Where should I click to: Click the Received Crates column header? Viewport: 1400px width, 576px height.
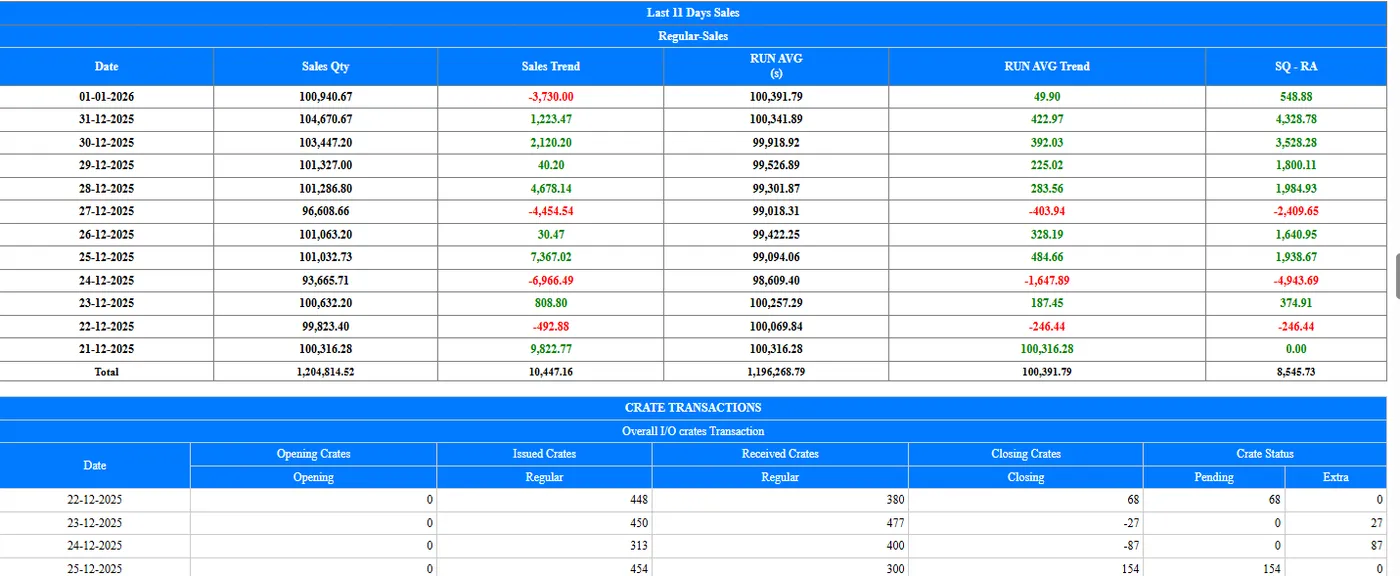780,454
